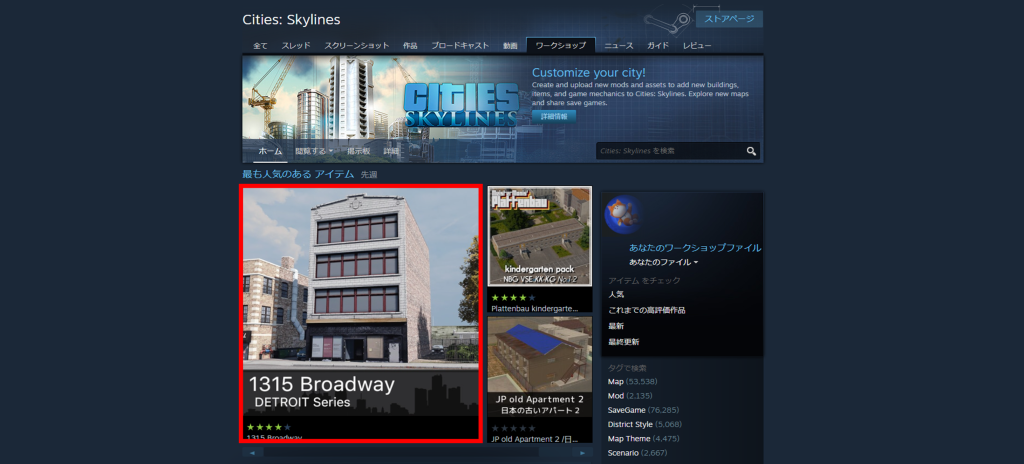1024x464 pixels.
Task: Open the 掲示板 workshop sub-tab
Action: click(359, 151)
